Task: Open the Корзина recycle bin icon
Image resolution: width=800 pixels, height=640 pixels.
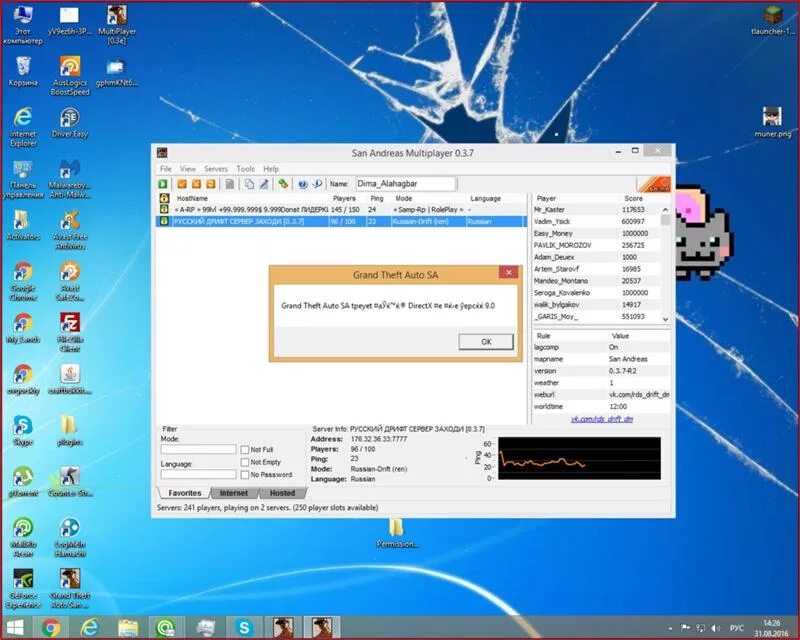Action: point(23,71)
